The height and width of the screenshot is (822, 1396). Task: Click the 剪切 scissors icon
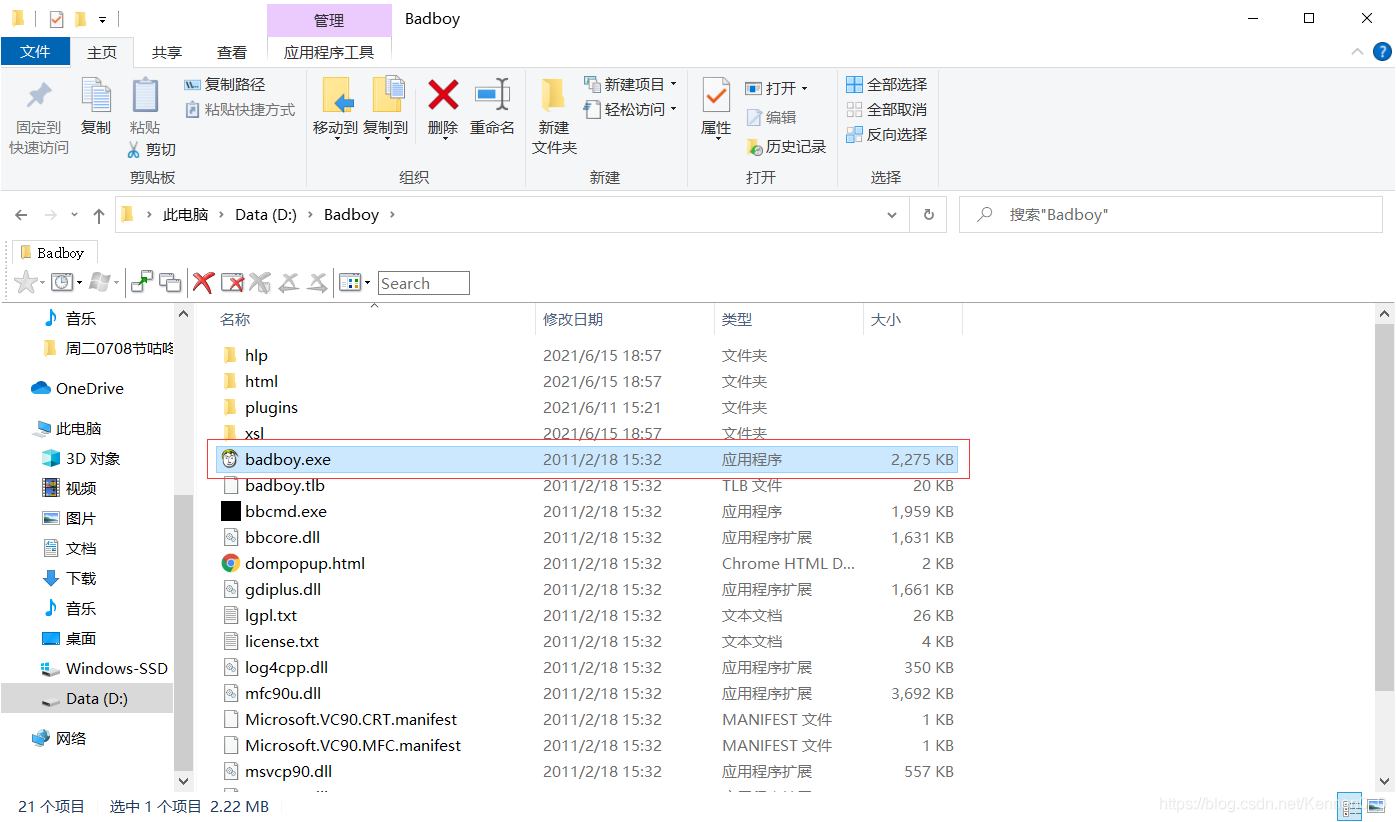(x=134, y=150)
